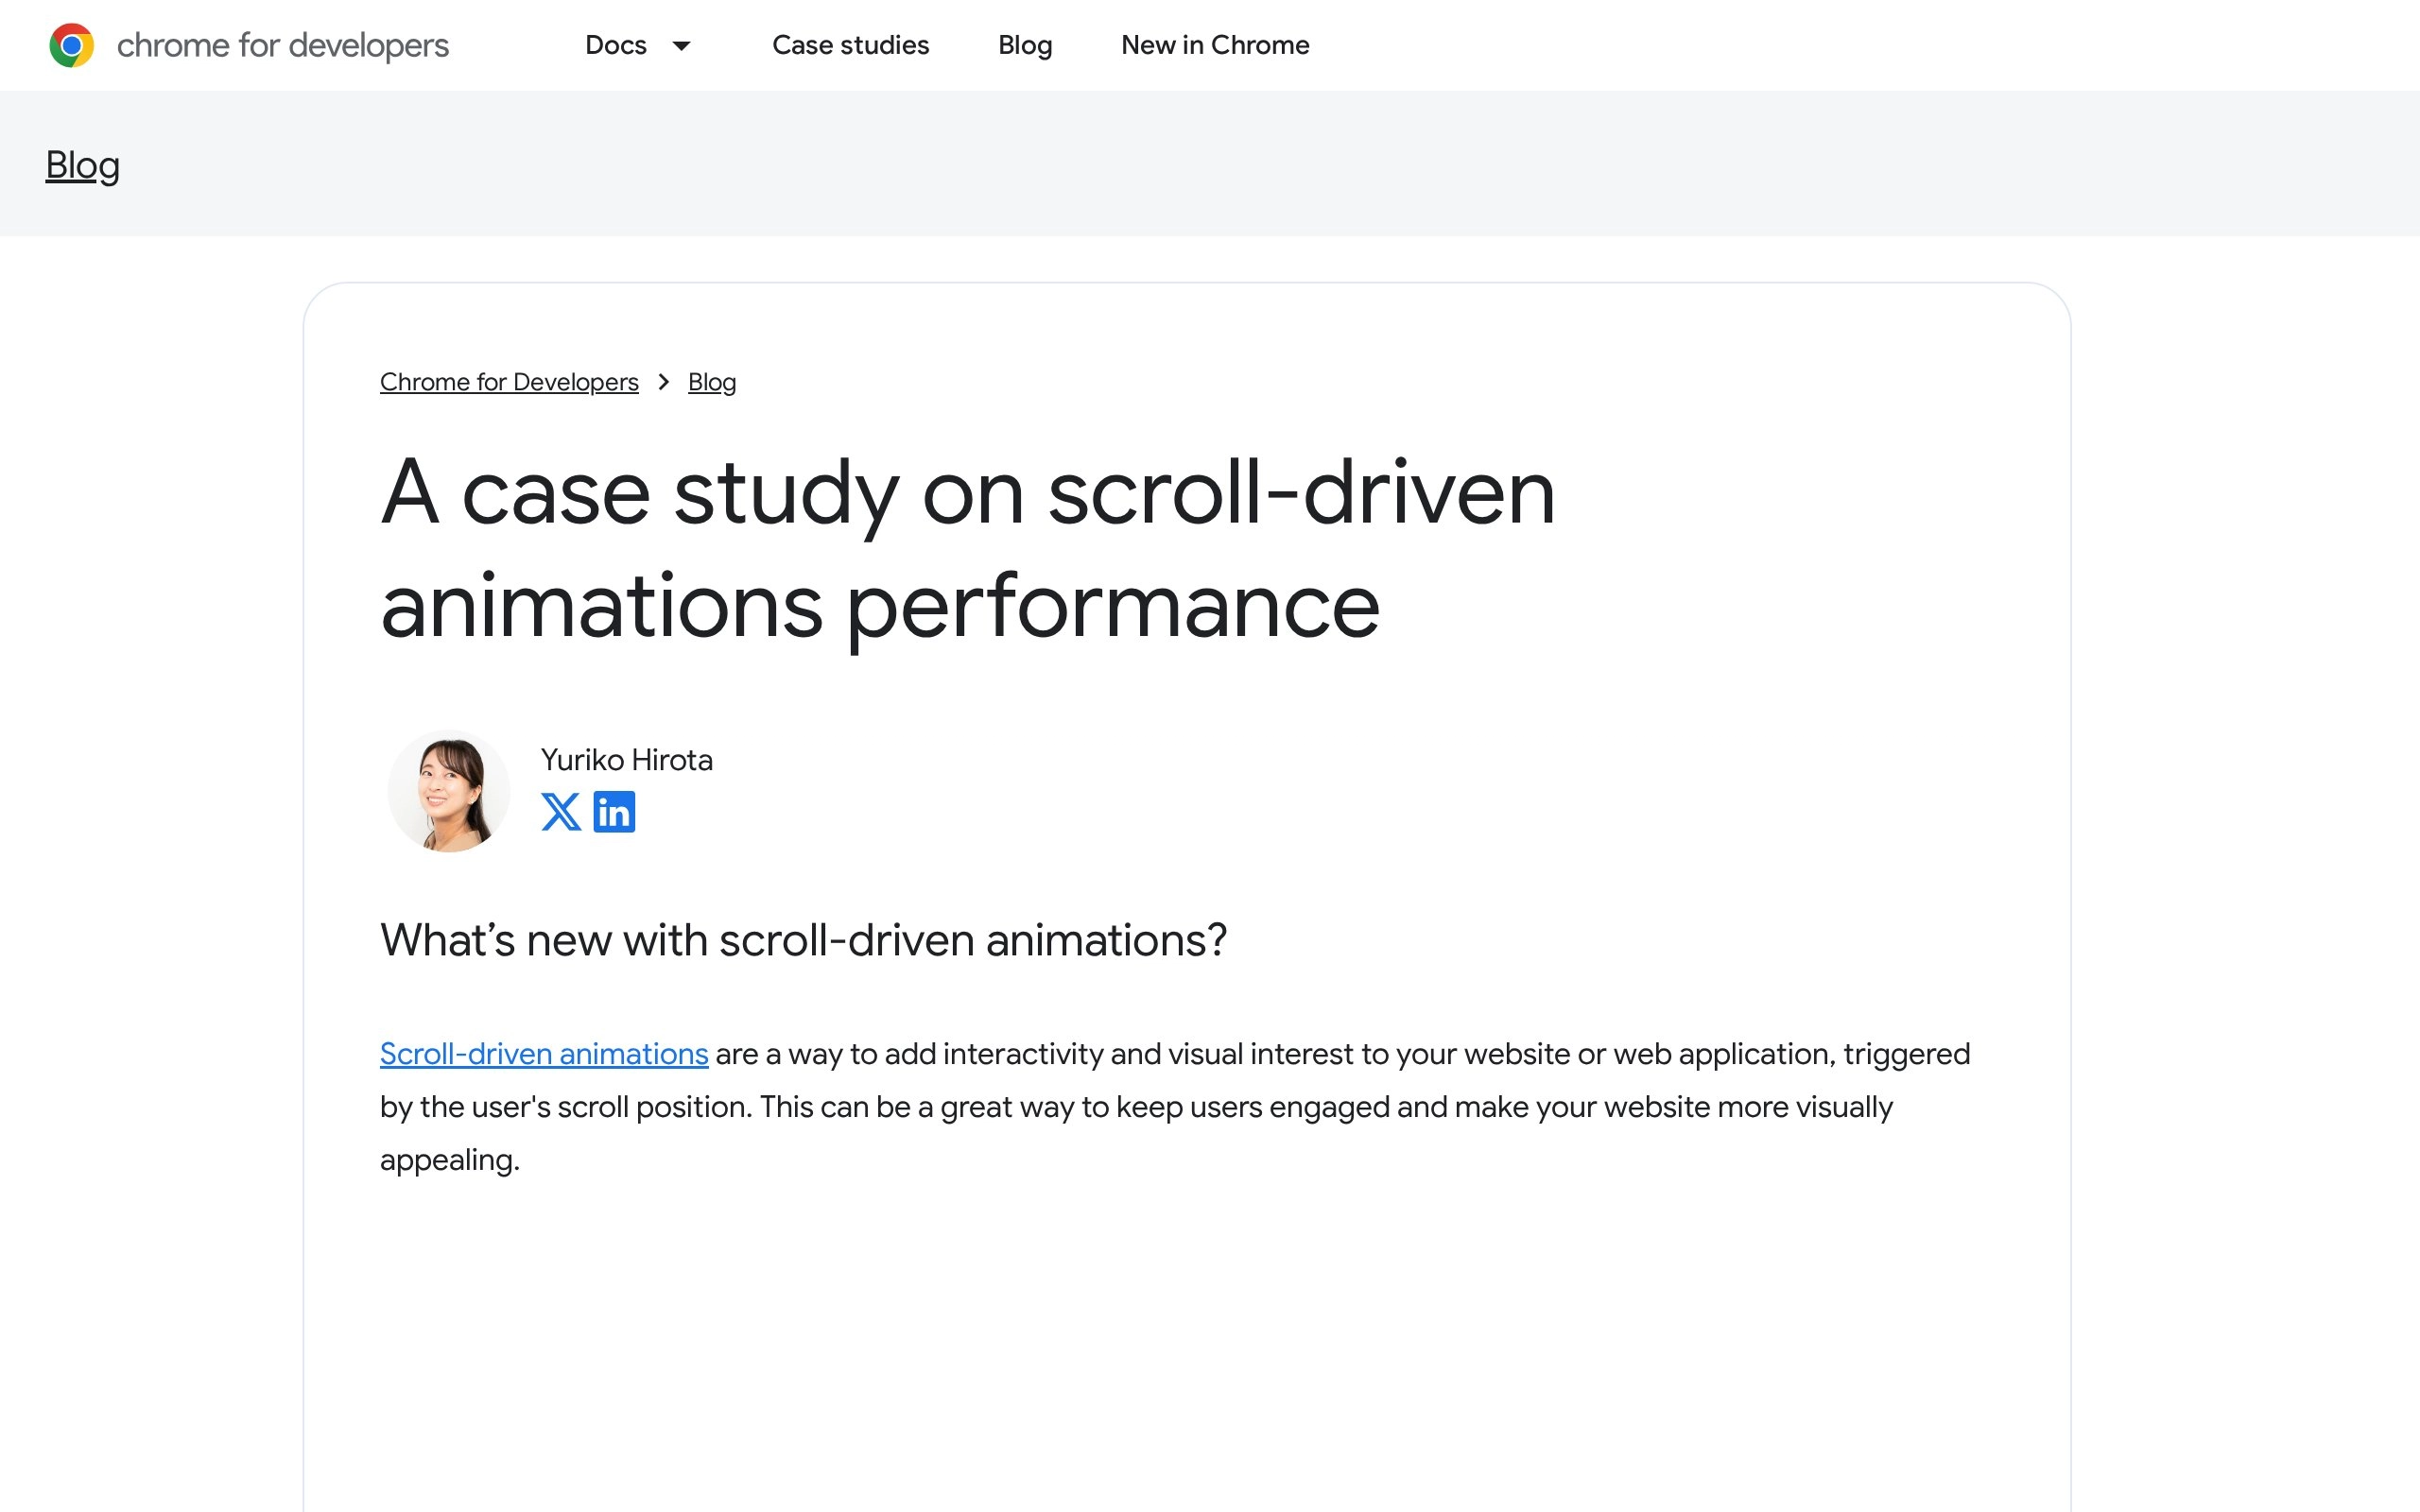Open the author's X (Twitter) profile icon
This screenshot has height=1512, width=2420.
point(561,812)
